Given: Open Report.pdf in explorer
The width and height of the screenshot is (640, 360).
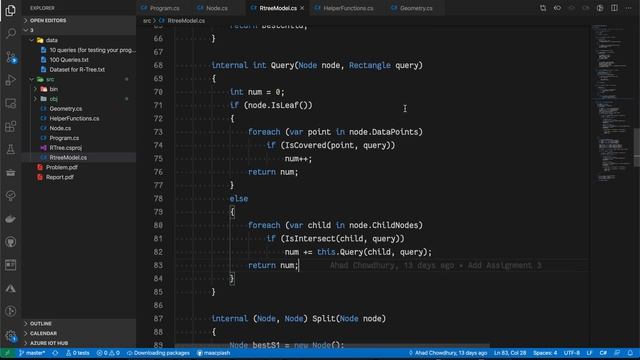Looking at the screenshot, I should [x=79, y=177].
